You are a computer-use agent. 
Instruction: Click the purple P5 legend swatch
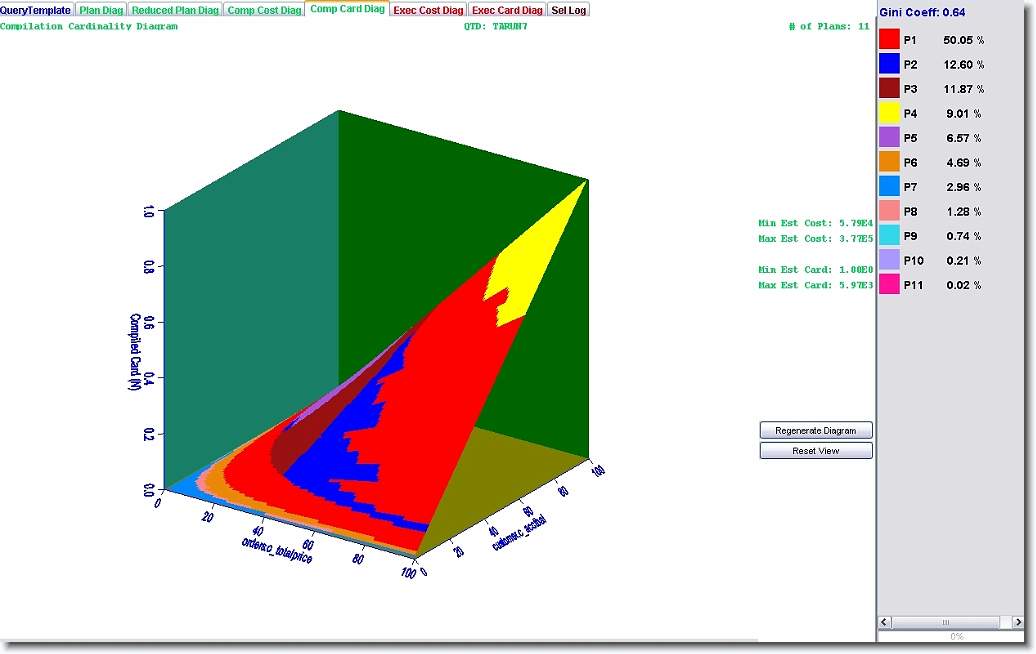tap(889, 138)
